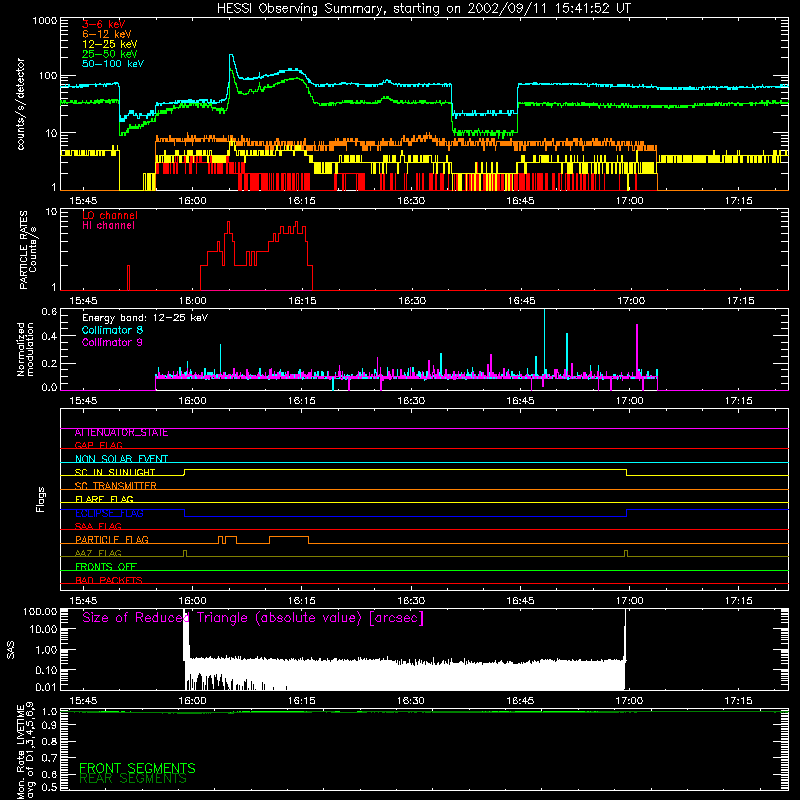
Task: Click the GAP_FLAG label
Action: (98, 446)
